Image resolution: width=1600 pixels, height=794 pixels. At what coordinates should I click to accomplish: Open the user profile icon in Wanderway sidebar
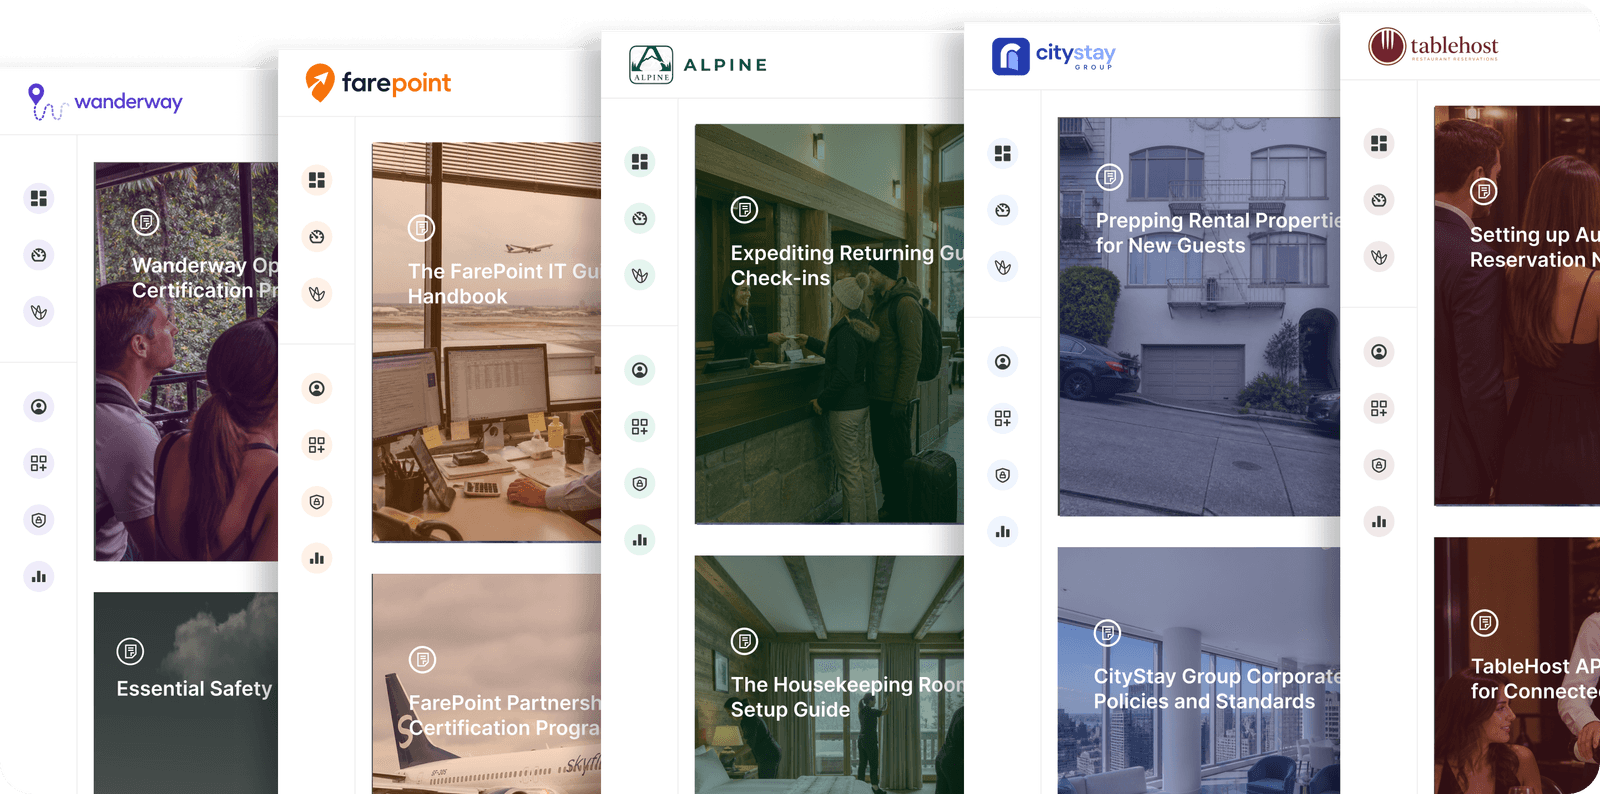coord(39,407)
